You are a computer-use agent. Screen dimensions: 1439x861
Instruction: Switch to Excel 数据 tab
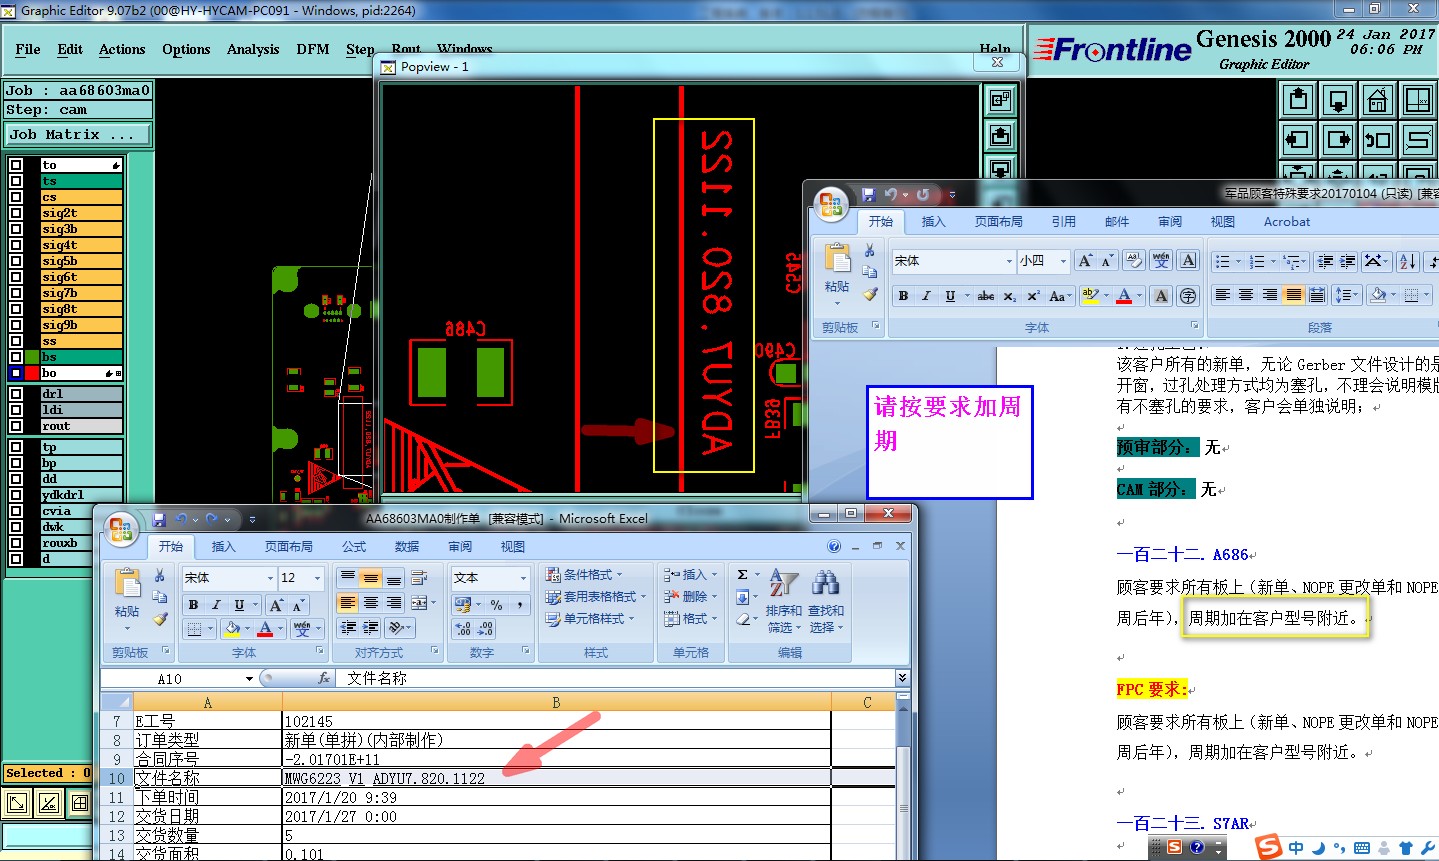pyautogui.click(x=407, y=546)
